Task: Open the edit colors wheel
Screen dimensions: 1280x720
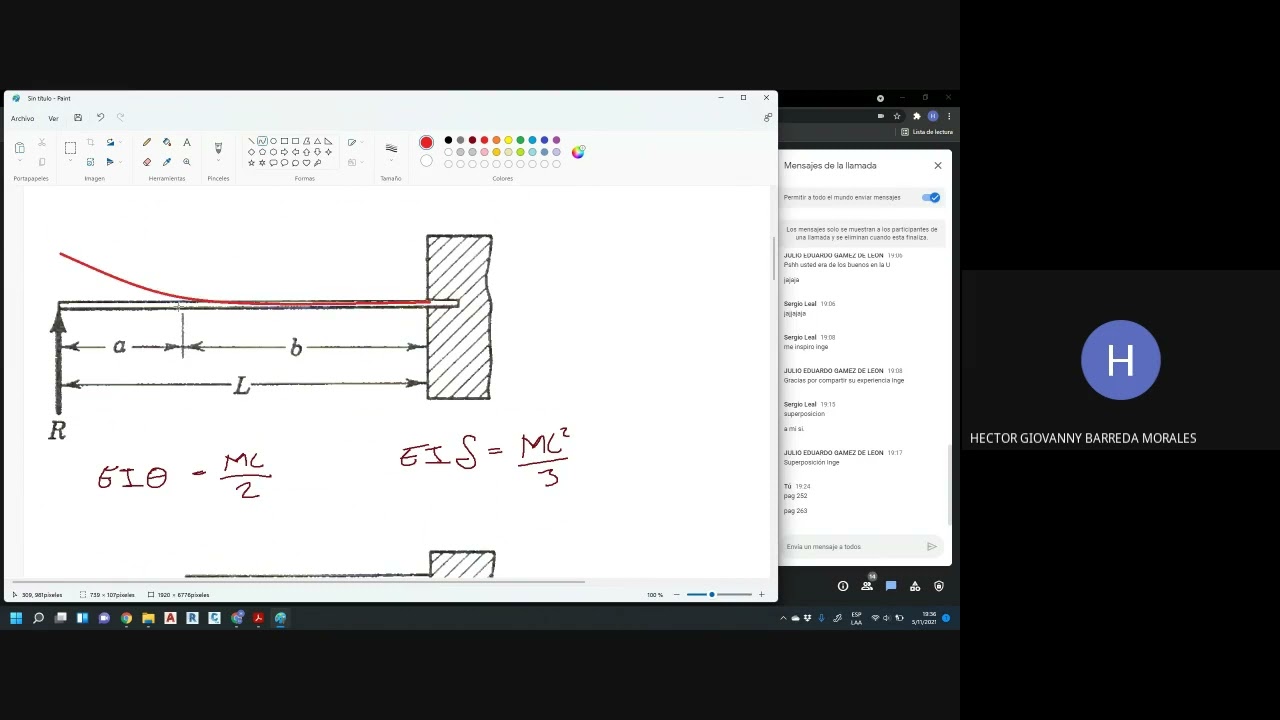Action: coord(578,152)
